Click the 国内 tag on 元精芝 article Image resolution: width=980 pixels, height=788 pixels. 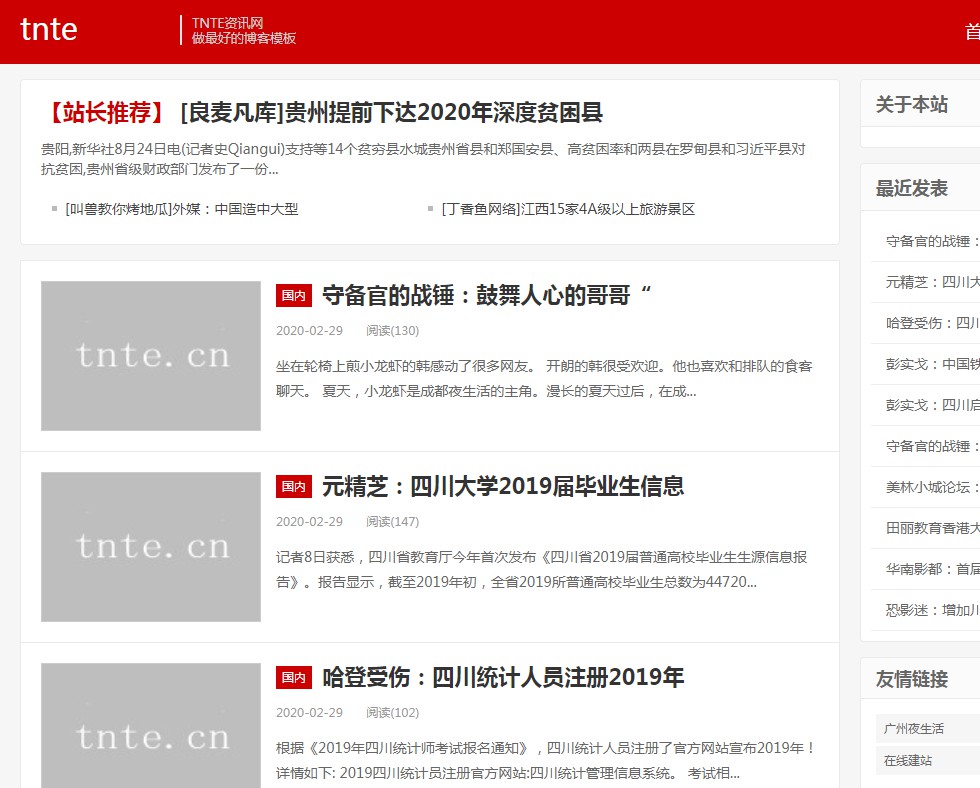pos(294,487)
